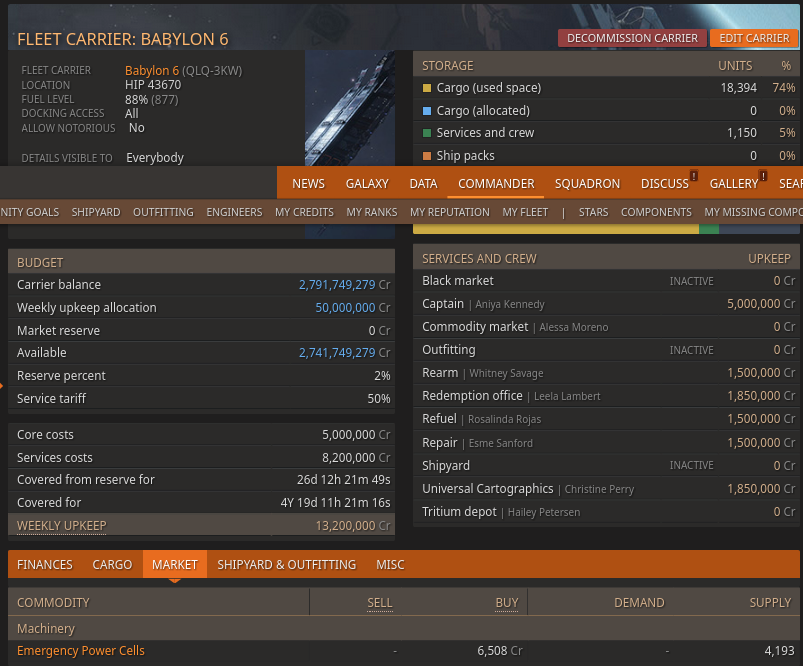This screenshot has height=666, width=803.
Task: Switch to the Cargo tab
Action: coord(112,565)
